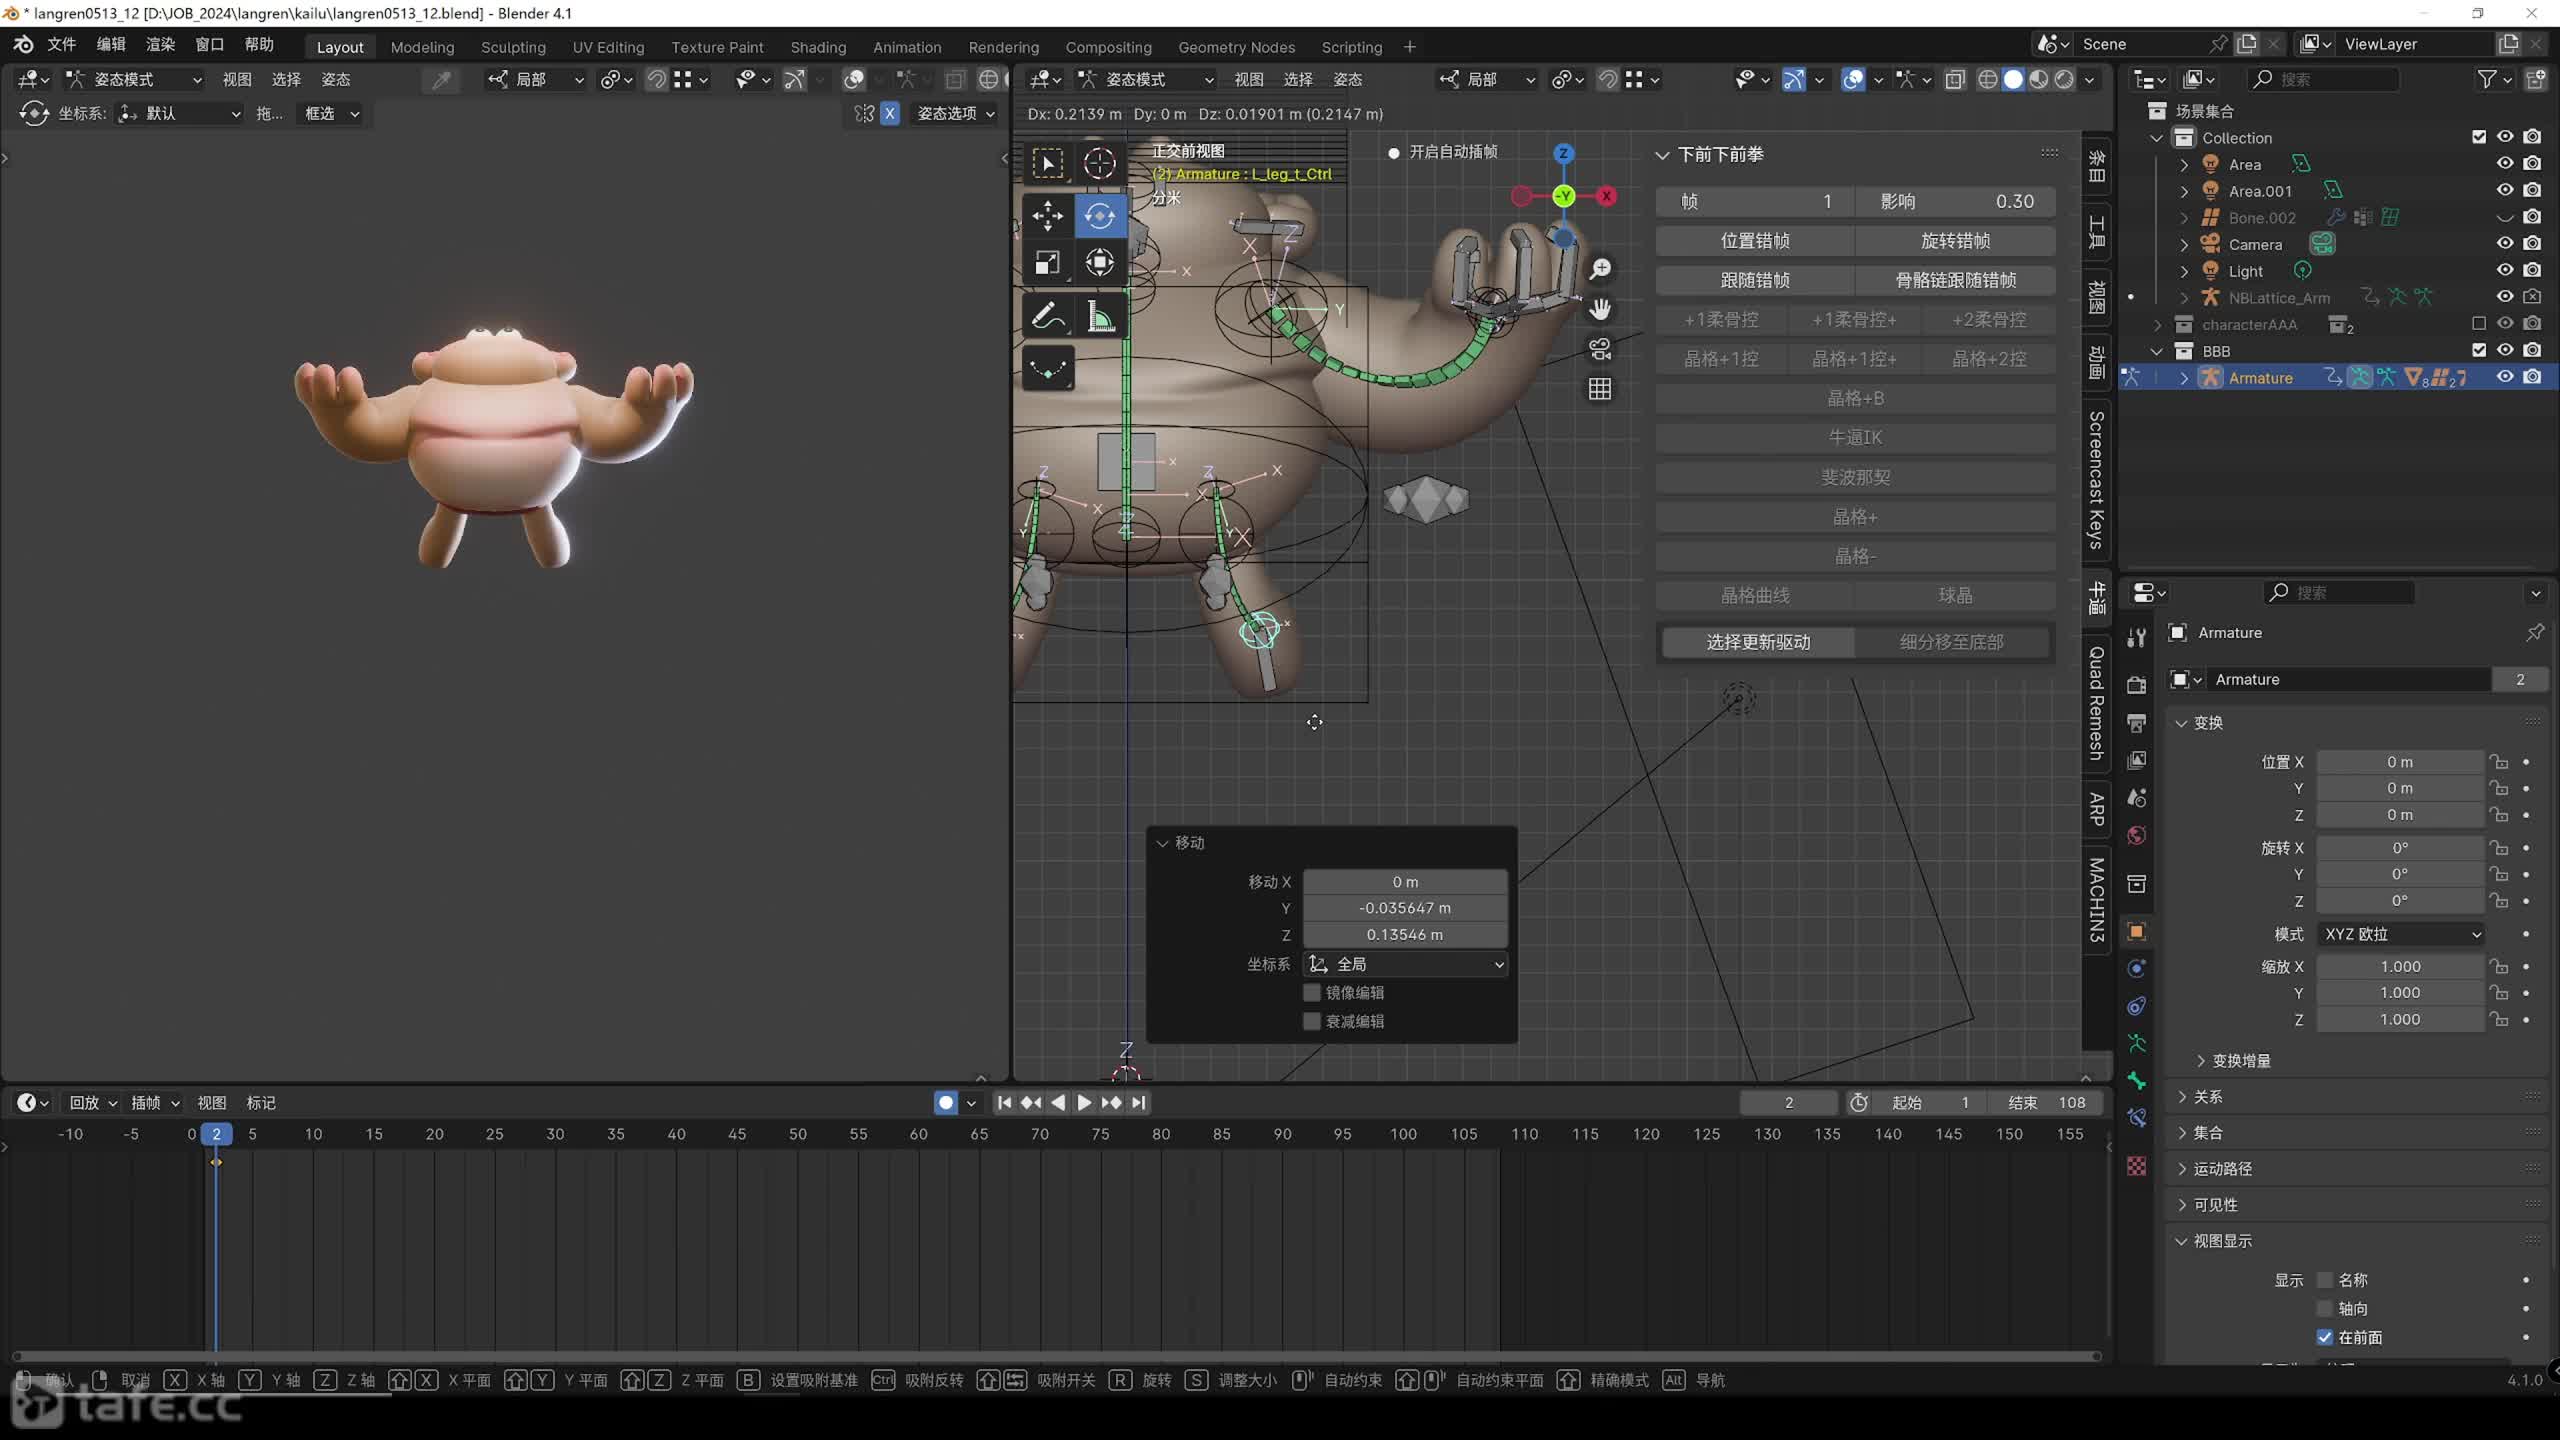Open Object Data armature properties tab
This screenshot has height=1440, width=2560.
point(2137,1043)
